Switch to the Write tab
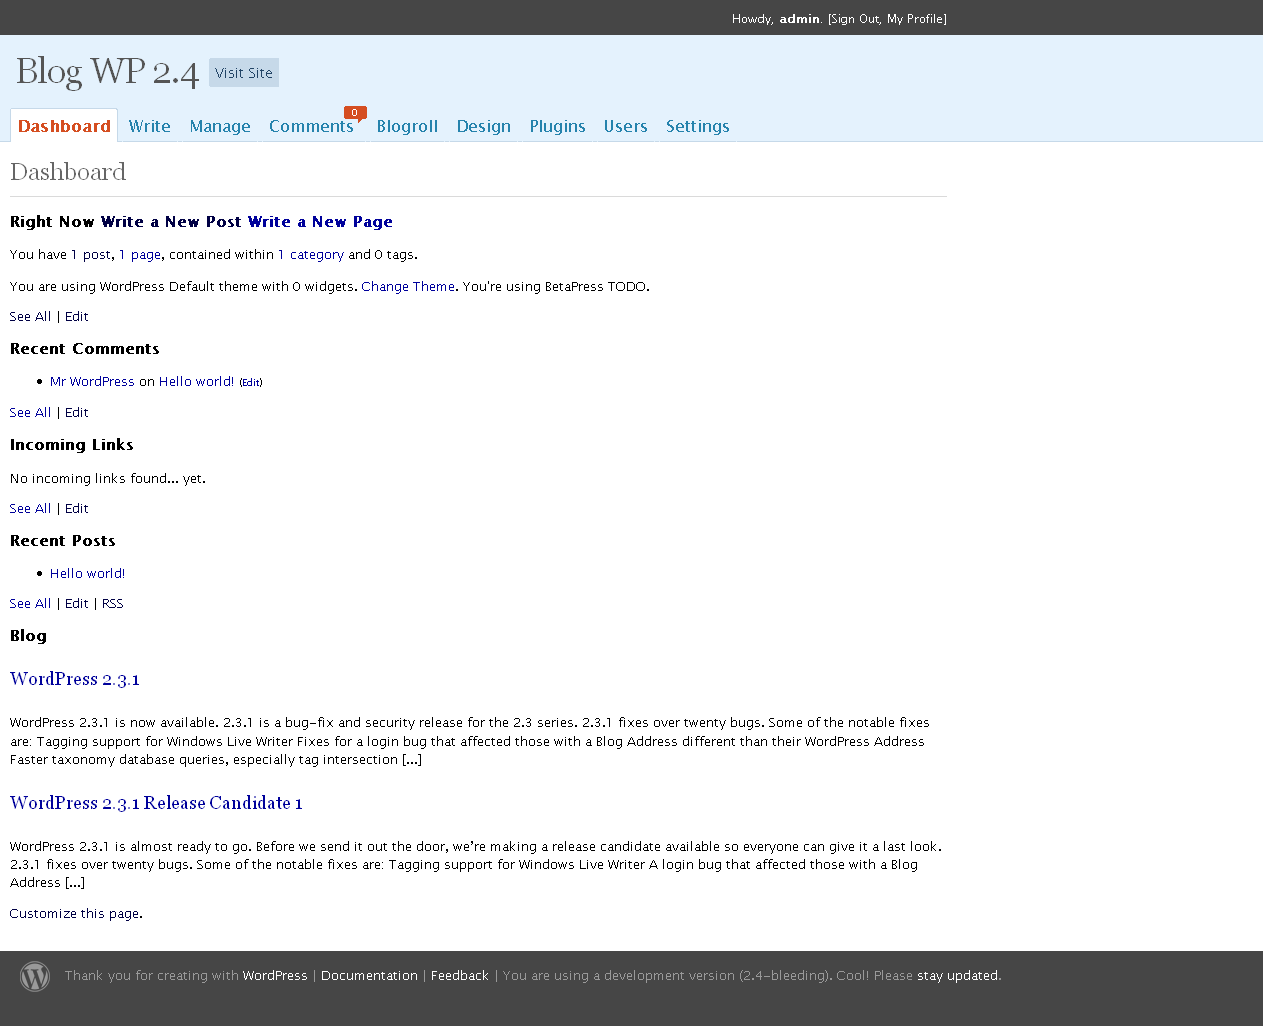Screen dimensions: 1263x1026 150,126
